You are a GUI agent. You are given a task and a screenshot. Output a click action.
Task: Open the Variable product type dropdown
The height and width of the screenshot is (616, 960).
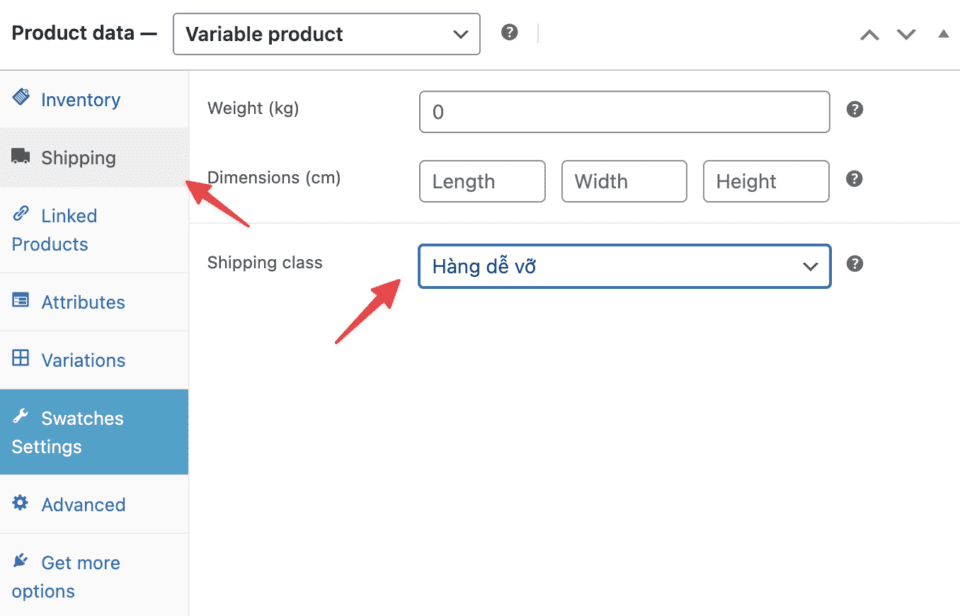[326, 34]
